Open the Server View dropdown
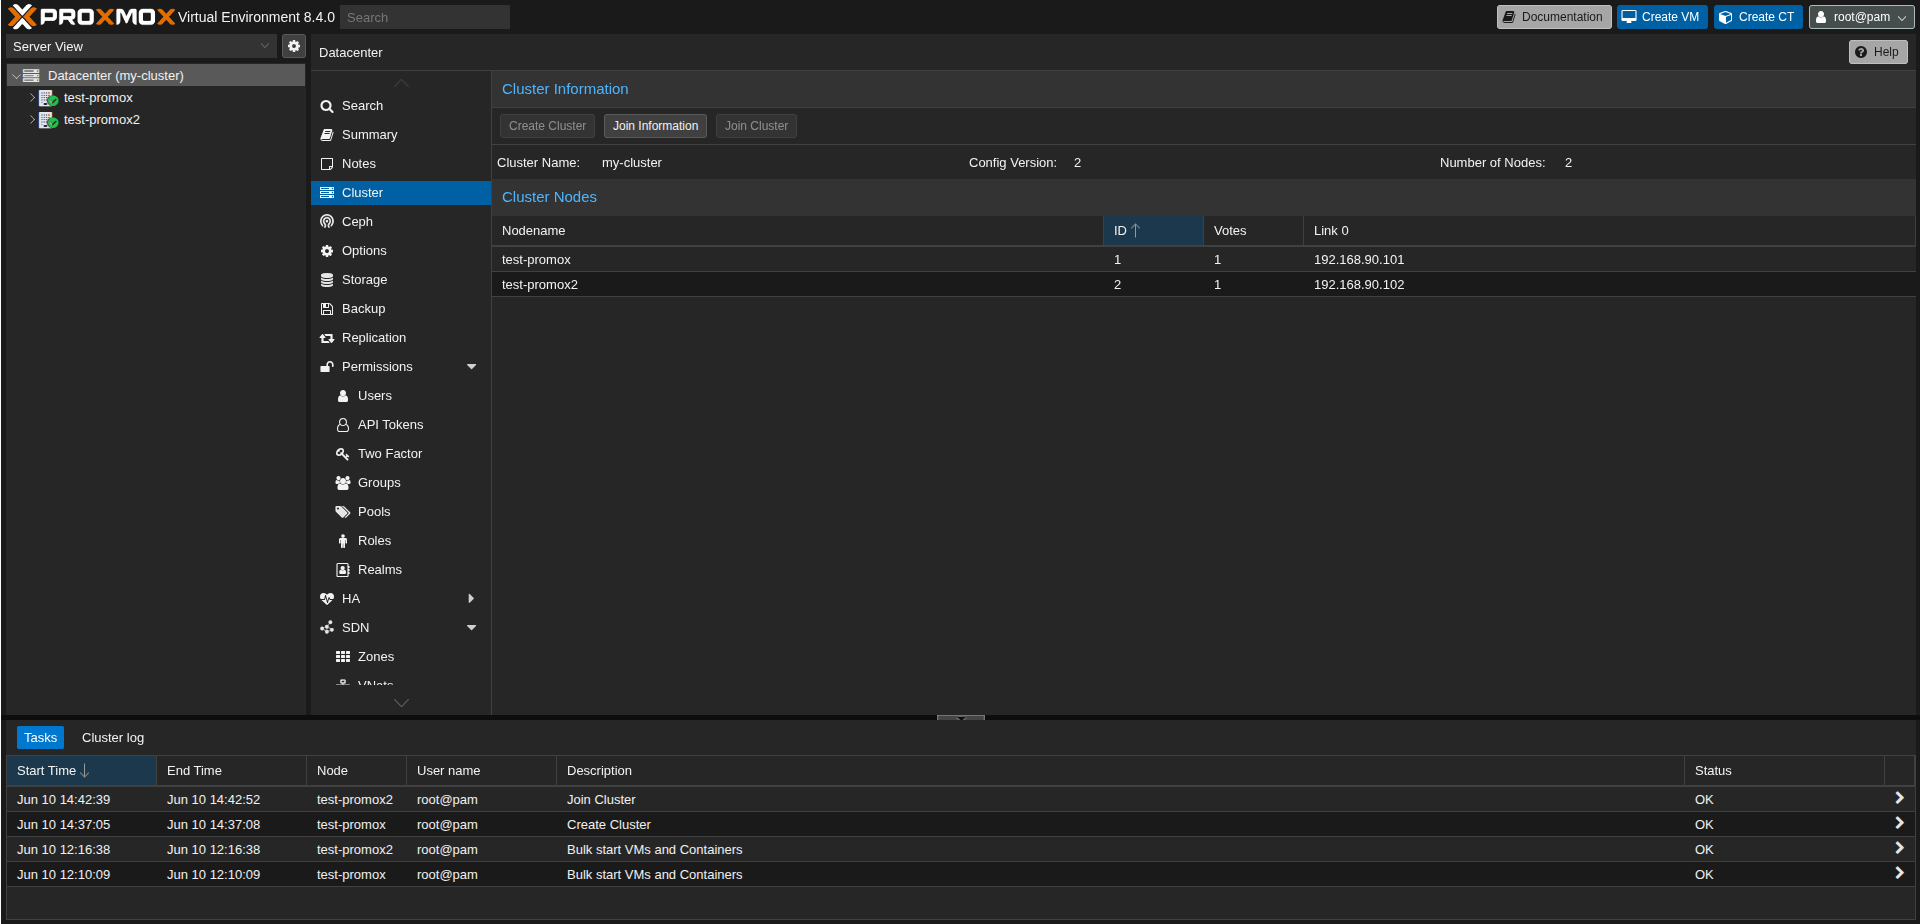Image resolution: width=1920 pixels, height=924 pixels. coord(140,46)
